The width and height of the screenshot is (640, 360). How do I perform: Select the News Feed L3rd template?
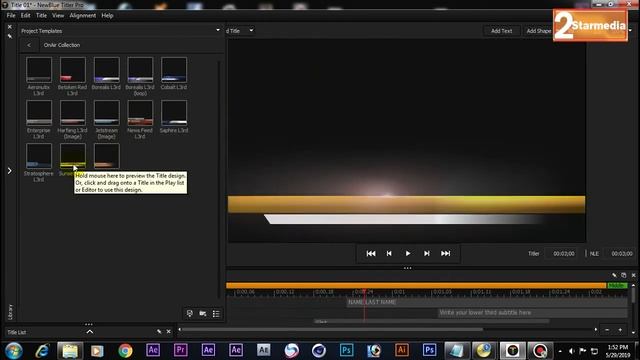(x=140, y=113)
